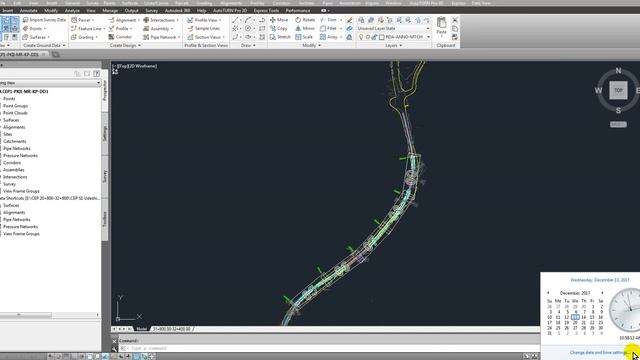The width and height of the screenshot is (640, 360).
Task: Toggle the layer lock icon
Action: click(x=374, y=37)
